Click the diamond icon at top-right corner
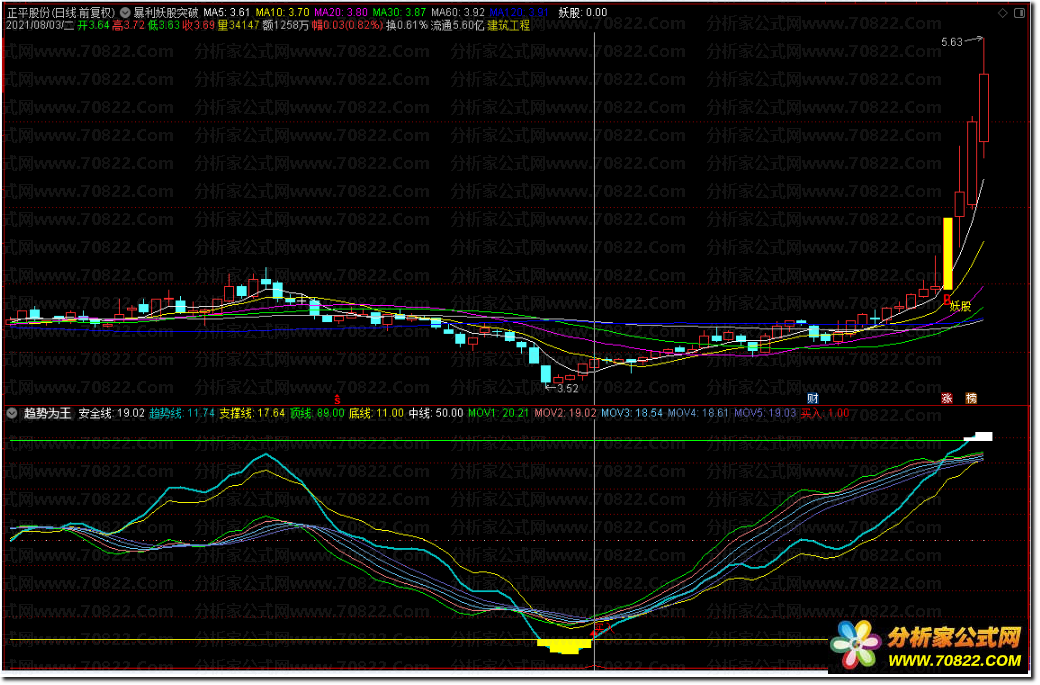 click(1003, 13)
